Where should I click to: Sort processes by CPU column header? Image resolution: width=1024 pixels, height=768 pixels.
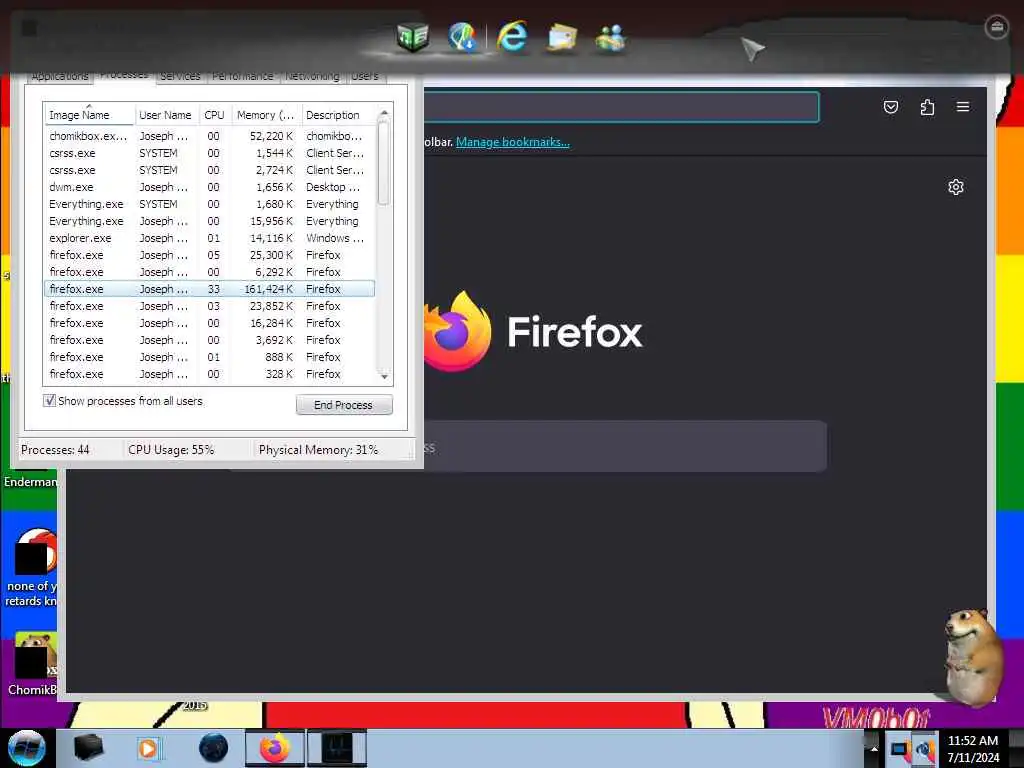(x=214, y=114)
